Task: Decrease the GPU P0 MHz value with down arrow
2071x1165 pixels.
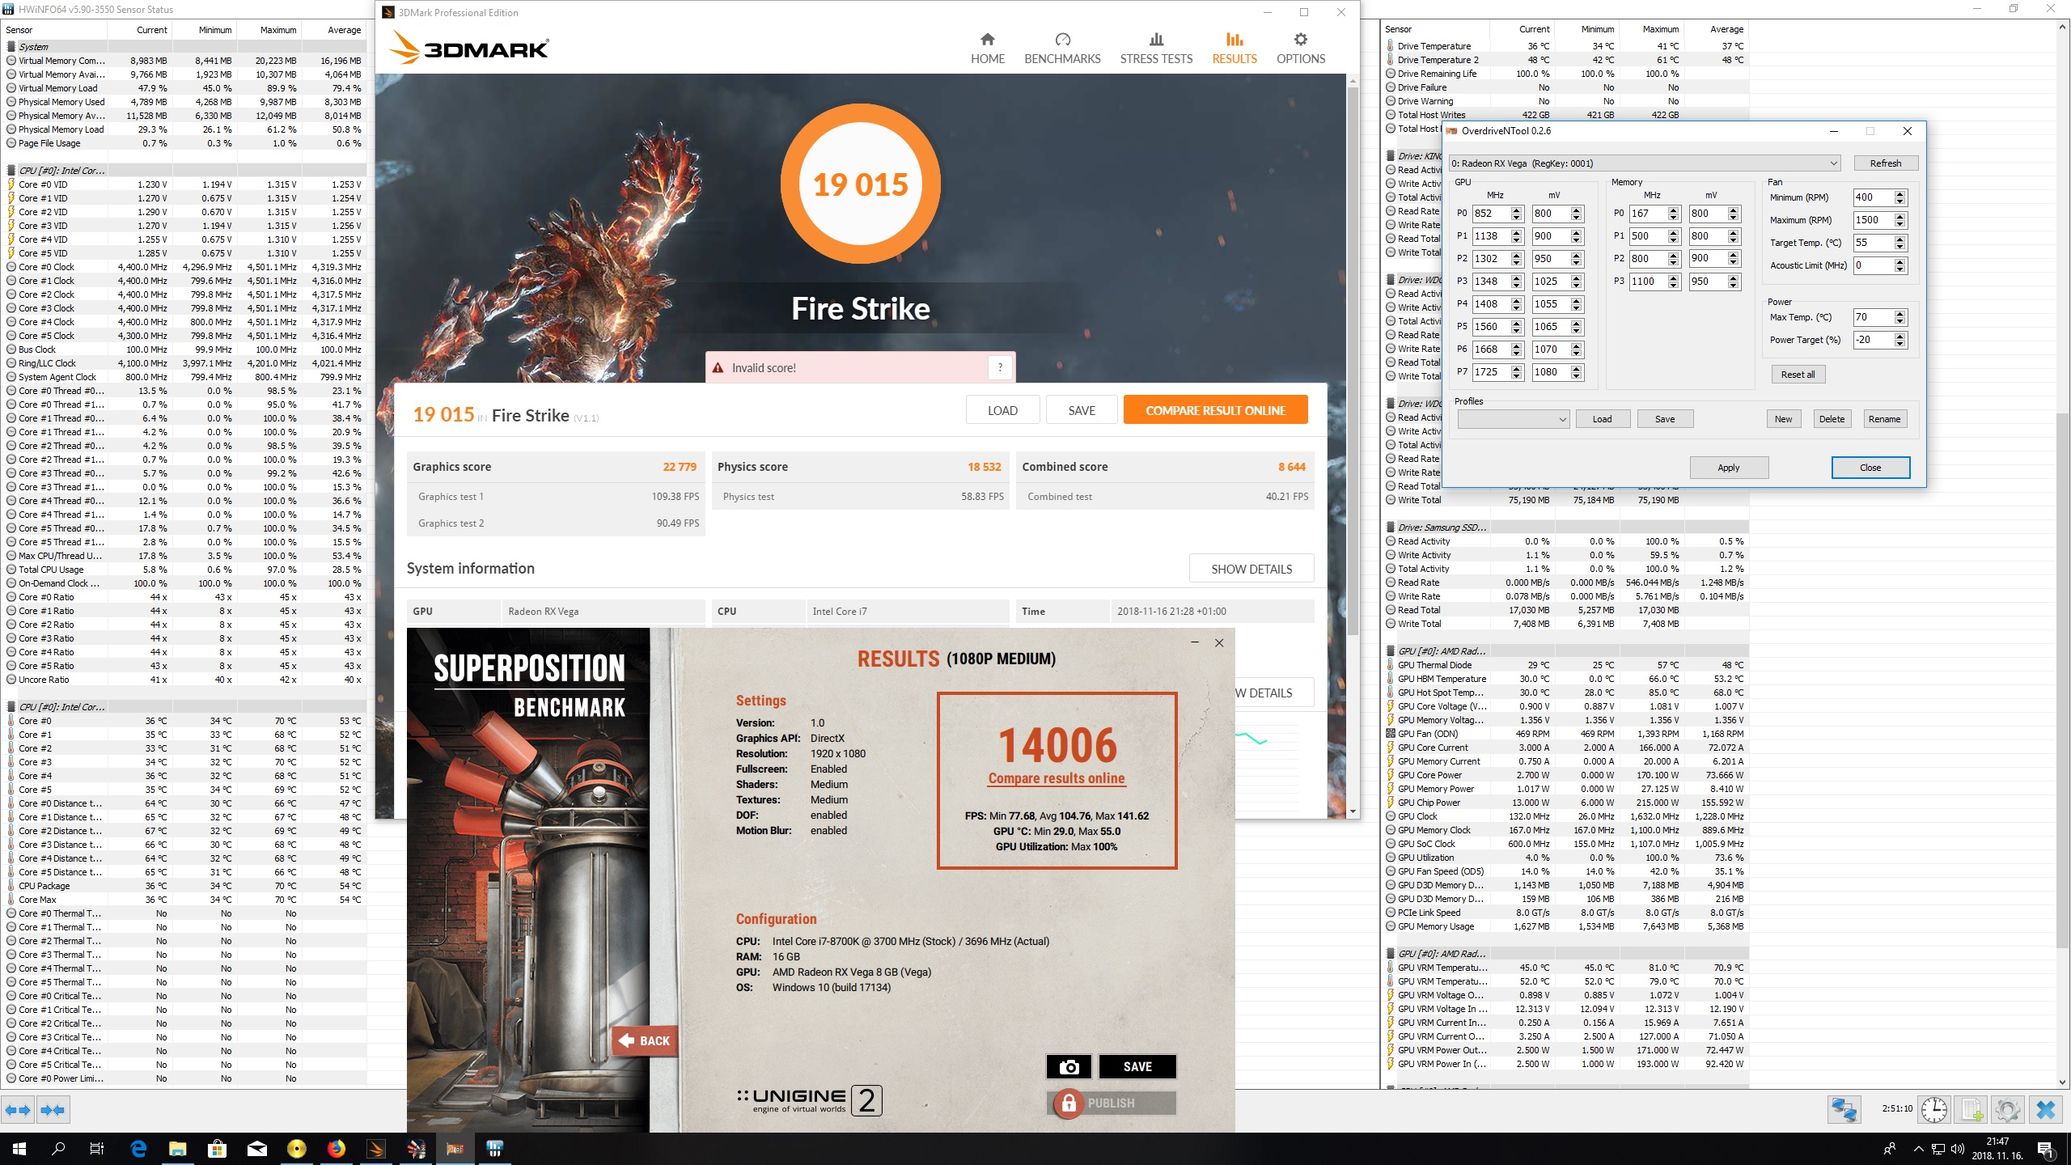Action: [x=1517, y=217]
